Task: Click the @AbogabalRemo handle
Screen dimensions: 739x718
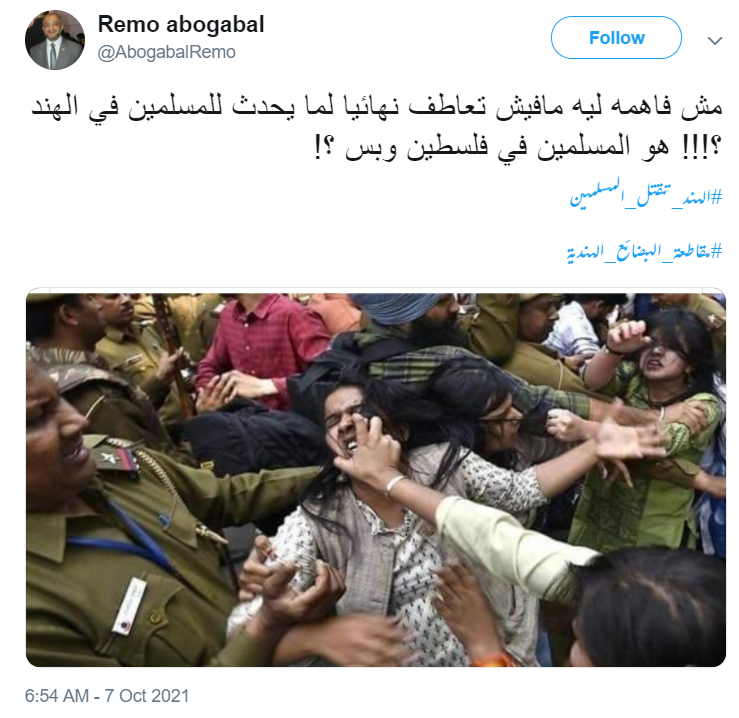Action: (x=166, y=52)
